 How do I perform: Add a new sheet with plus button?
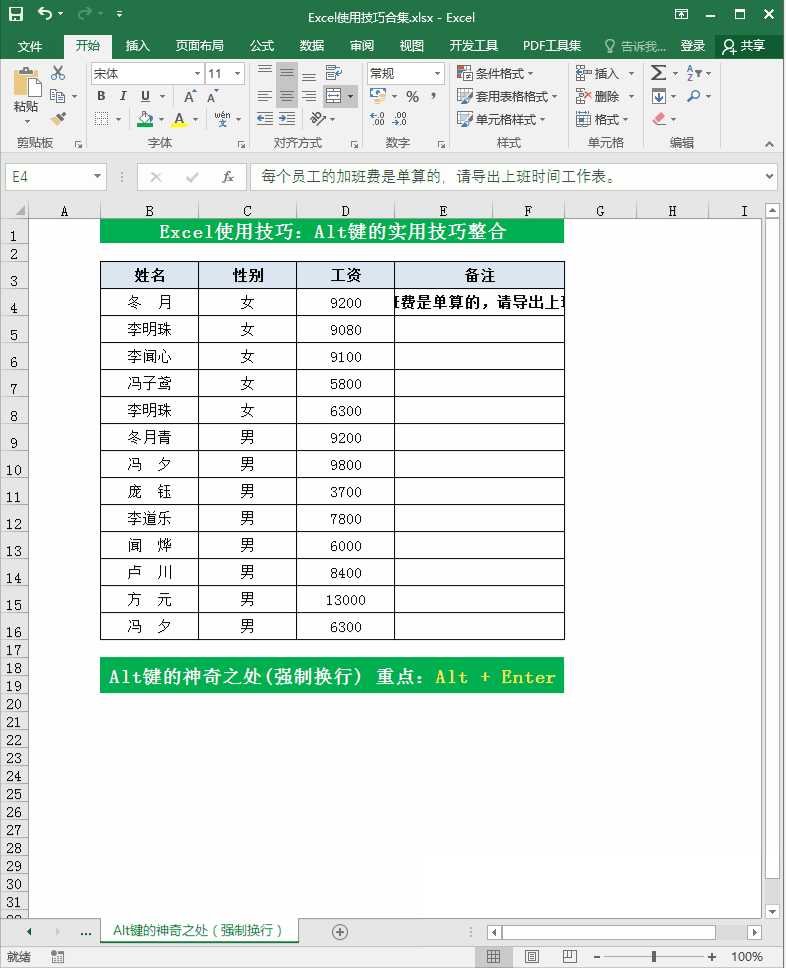[x=340, y=932]
